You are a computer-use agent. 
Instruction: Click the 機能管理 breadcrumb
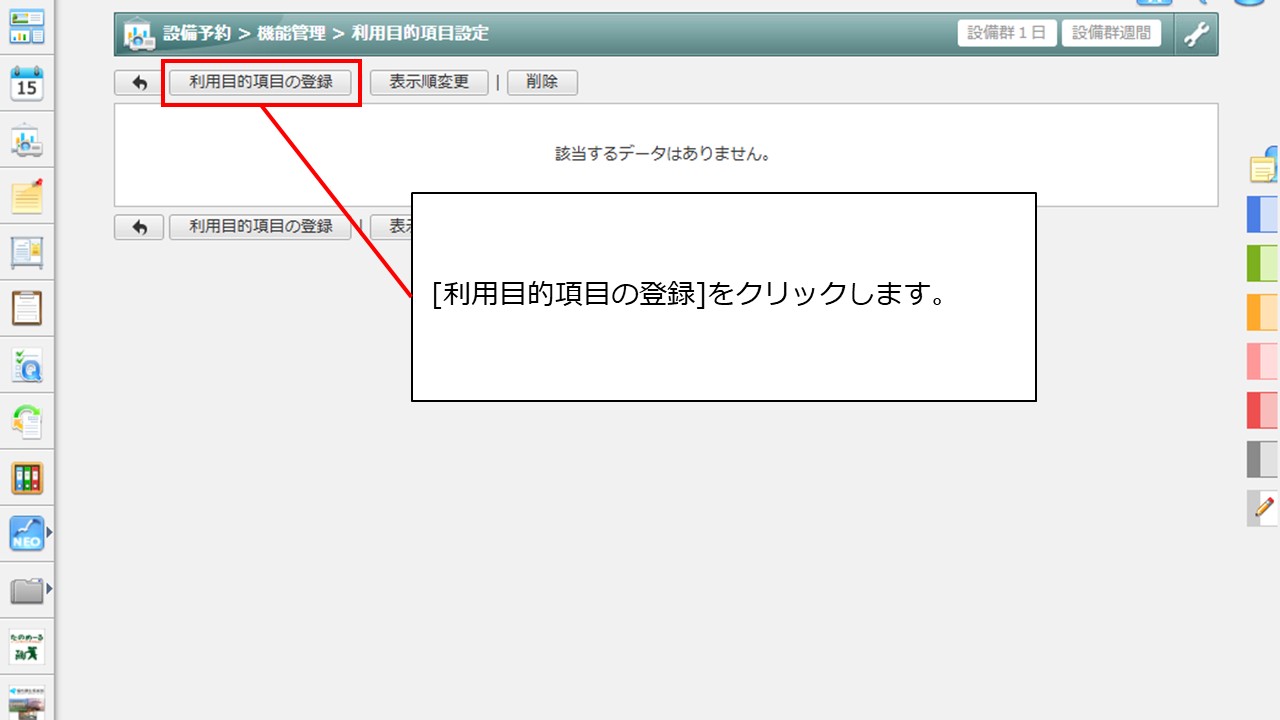coord(291,34)
